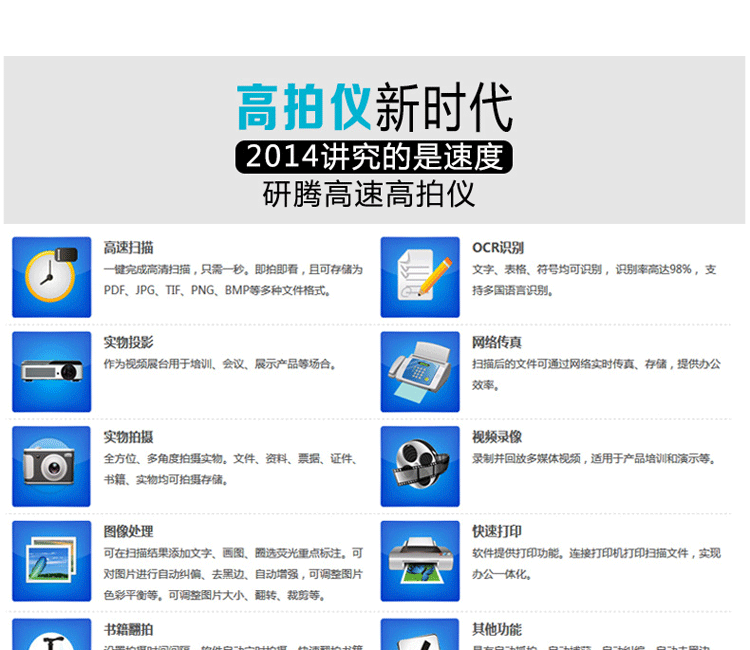The height and width of the screenshot is (650, 750).
Task: Click the 录制并回放多媒体视频 description
Action: coord(595,459)
